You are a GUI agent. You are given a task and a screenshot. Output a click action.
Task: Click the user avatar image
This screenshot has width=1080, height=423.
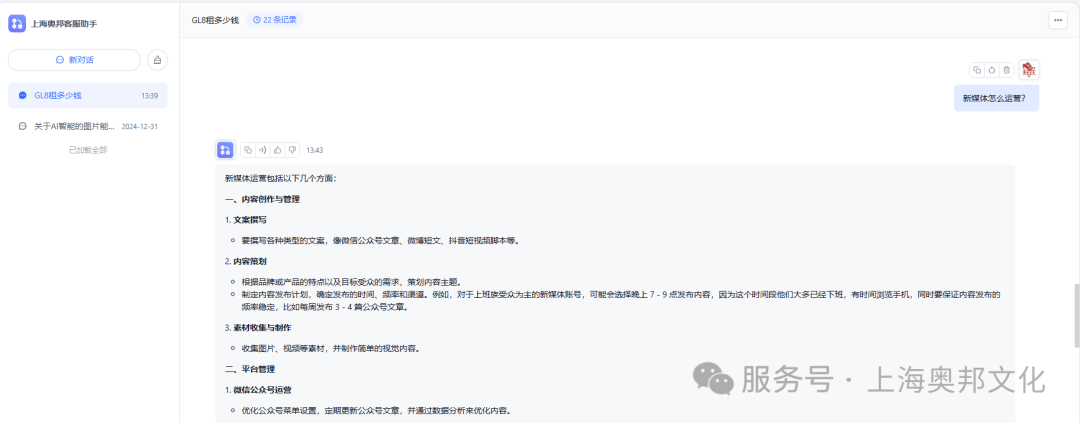pos(1029,69)
